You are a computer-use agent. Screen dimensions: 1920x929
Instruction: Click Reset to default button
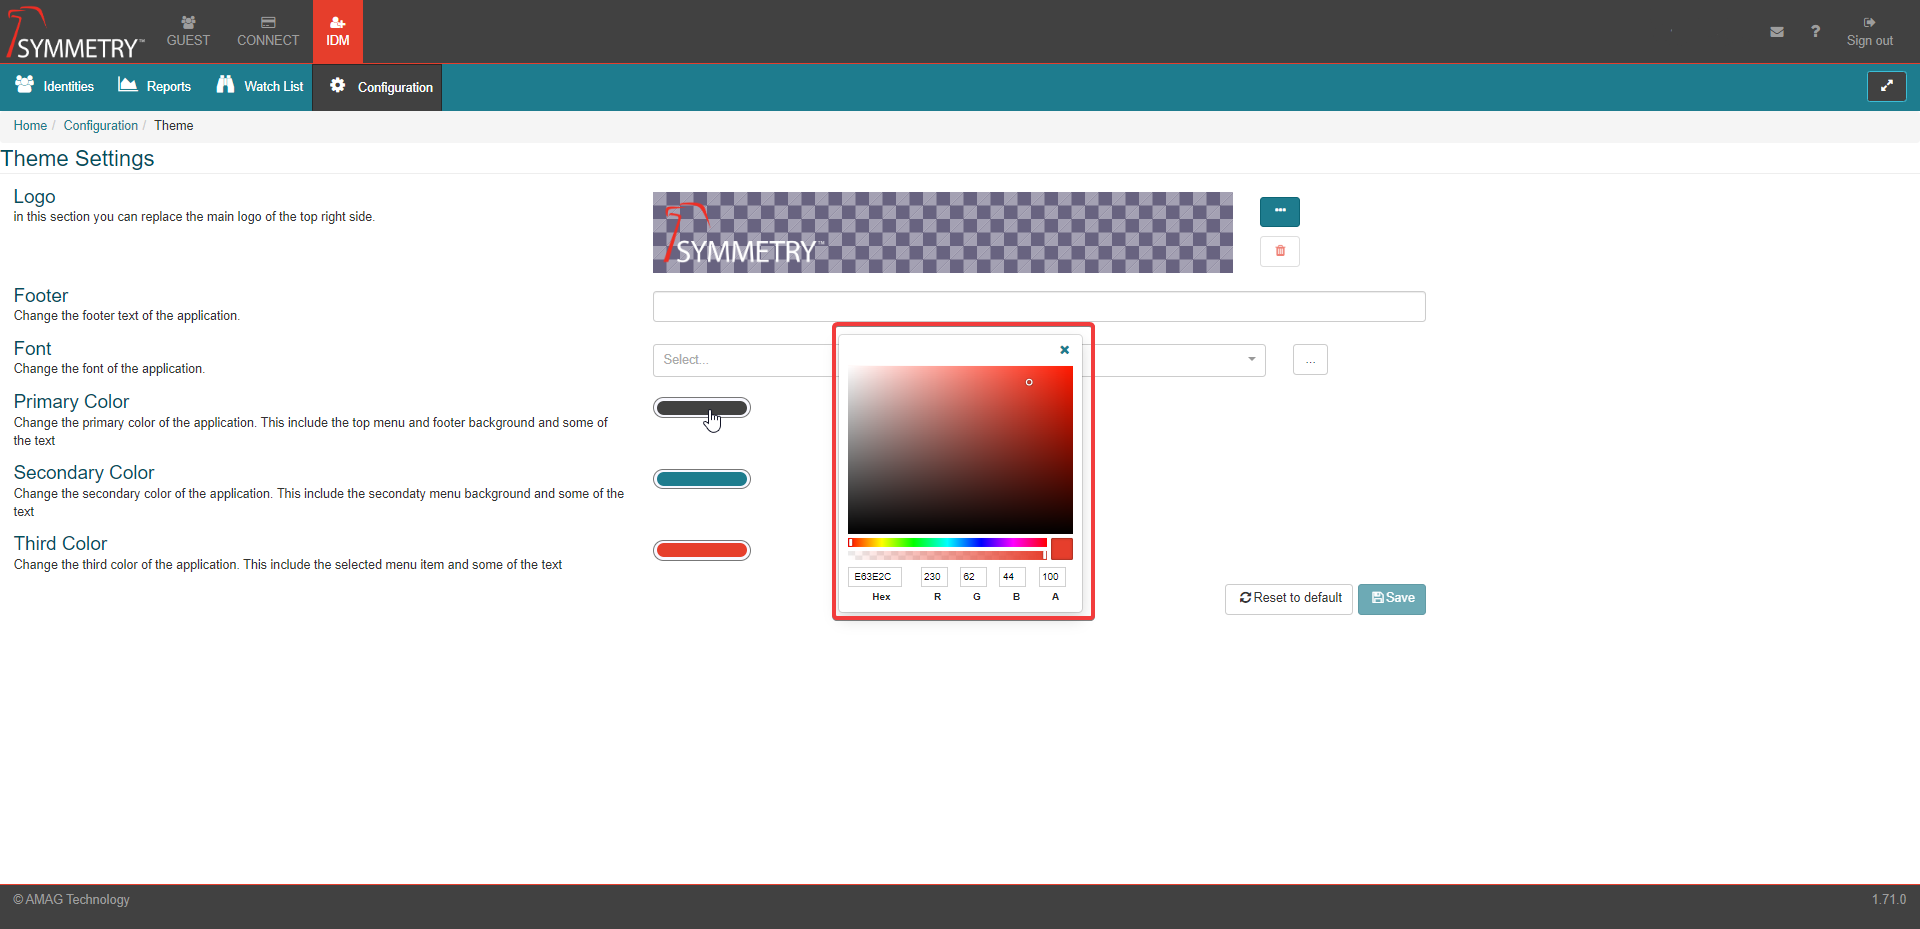pyautogui.click(x=1289, y=599)
